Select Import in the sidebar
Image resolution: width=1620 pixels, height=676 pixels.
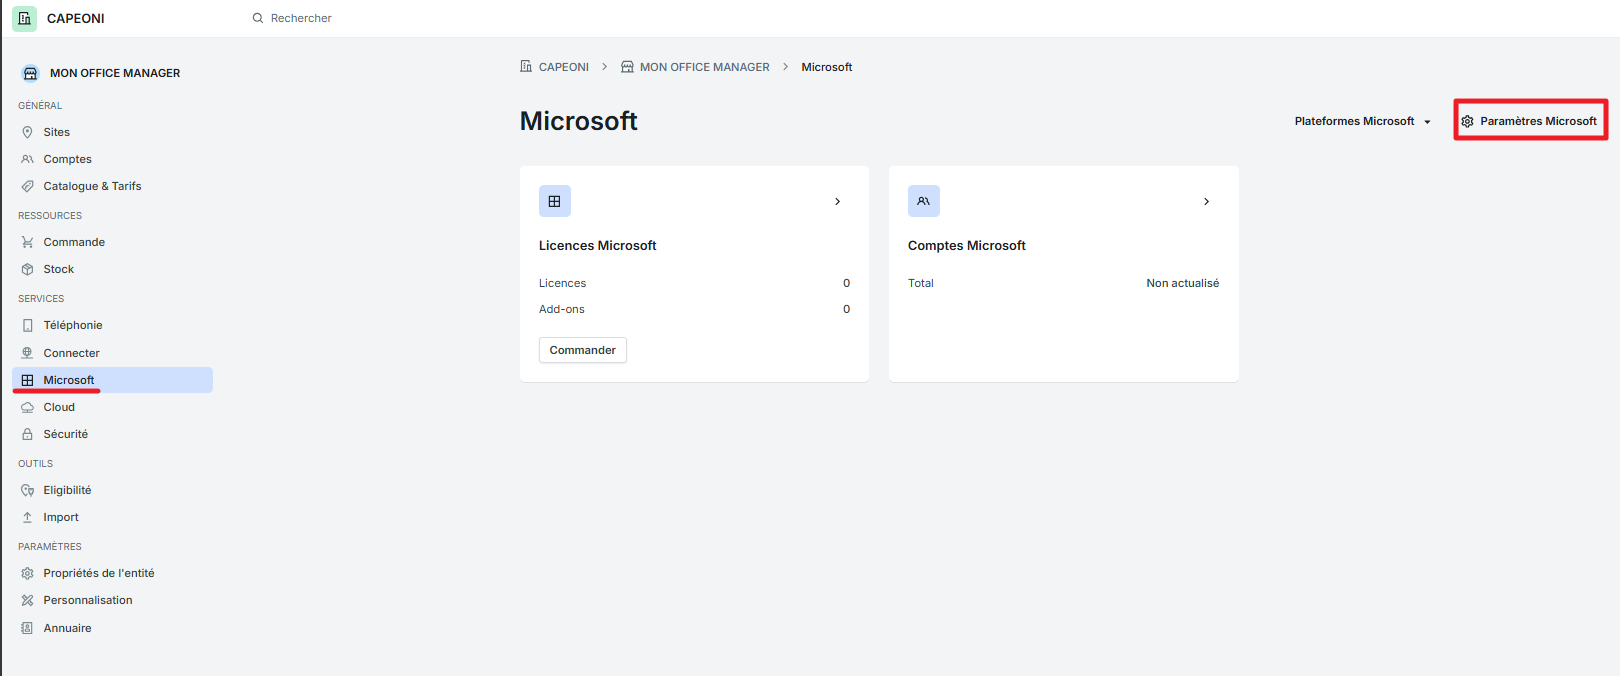pos(112,517)
